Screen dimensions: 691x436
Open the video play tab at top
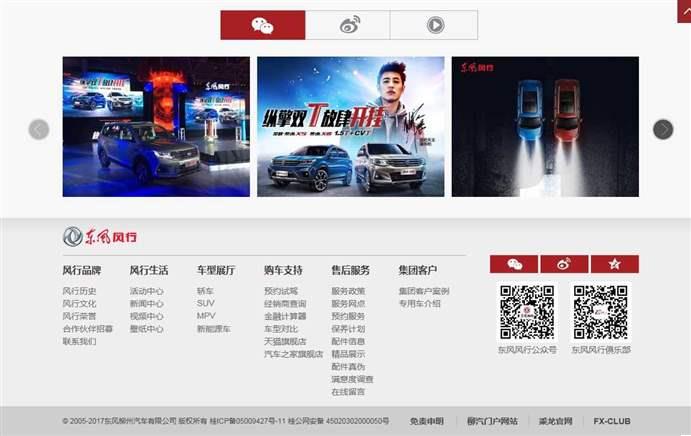tap(434, 25)
